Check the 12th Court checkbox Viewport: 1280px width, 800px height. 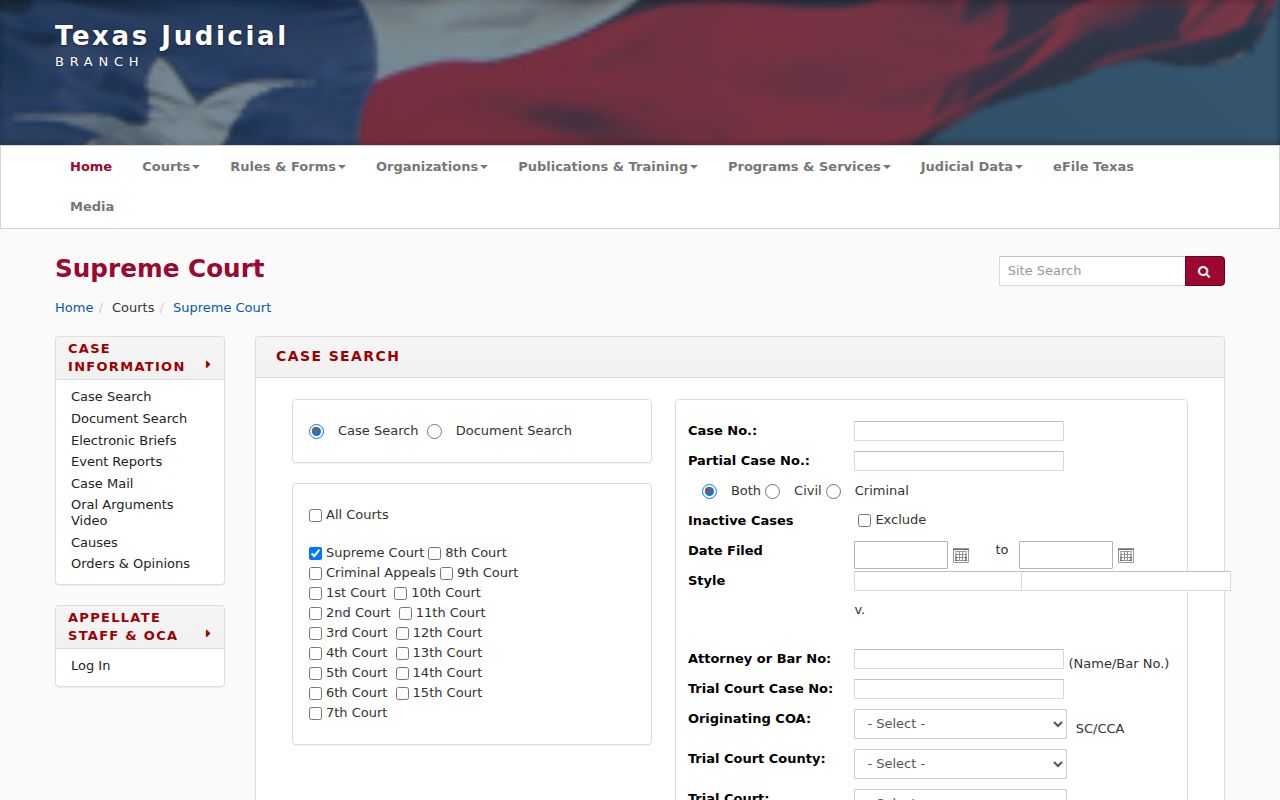402,633
